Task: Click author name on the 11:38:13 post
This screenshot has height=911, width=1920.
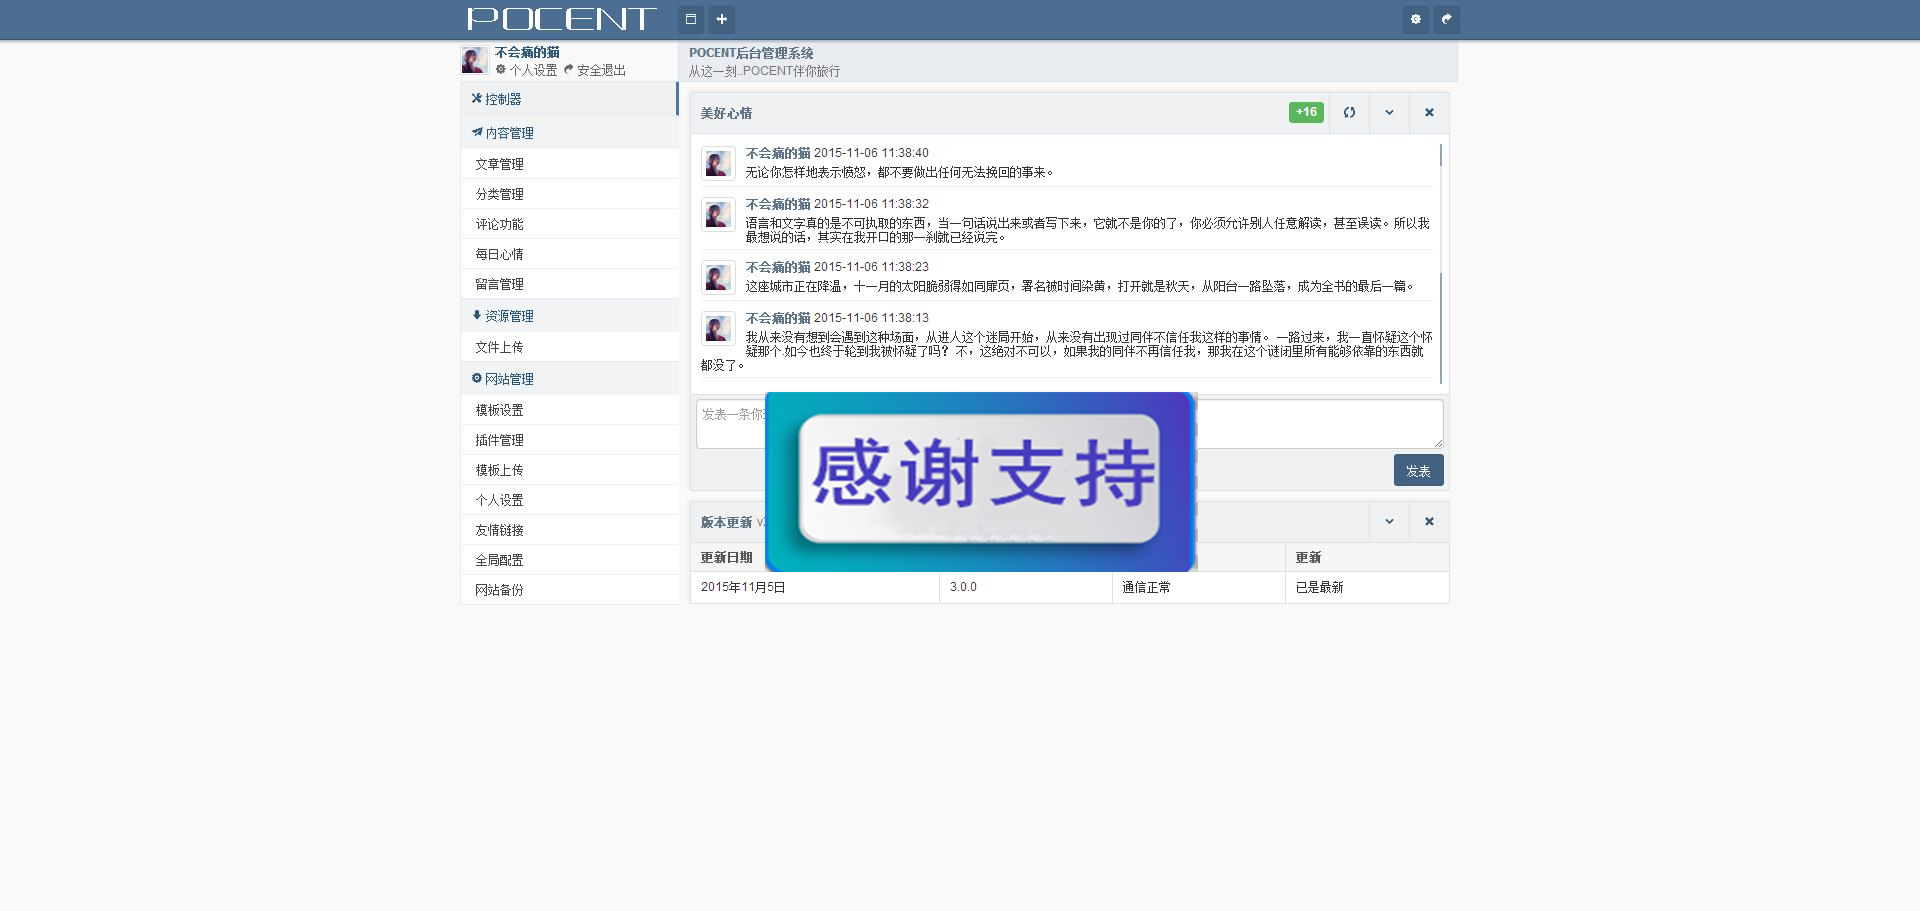Action: point(778,318)
